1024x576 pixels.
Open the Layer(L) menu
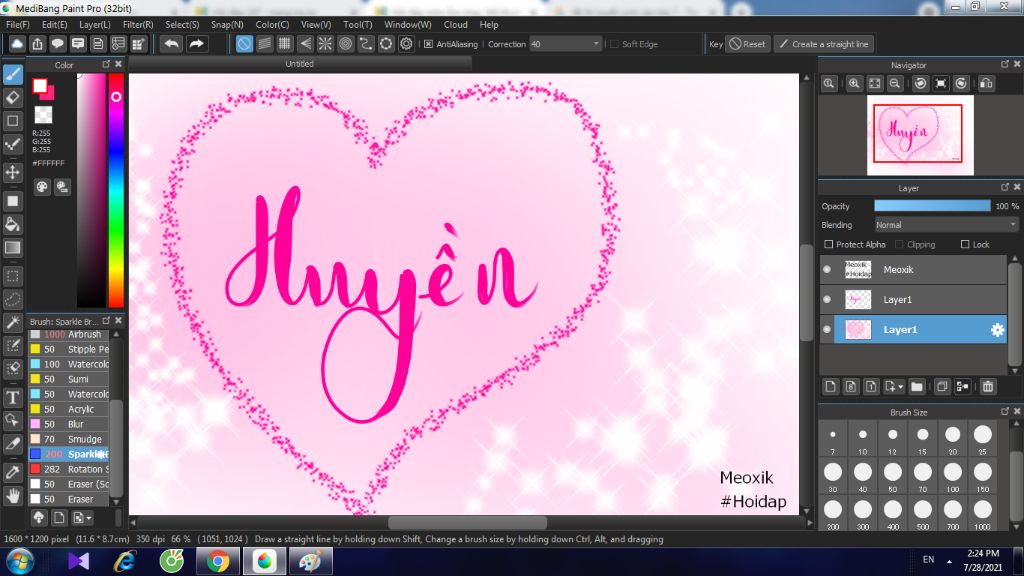click(95, 25)
